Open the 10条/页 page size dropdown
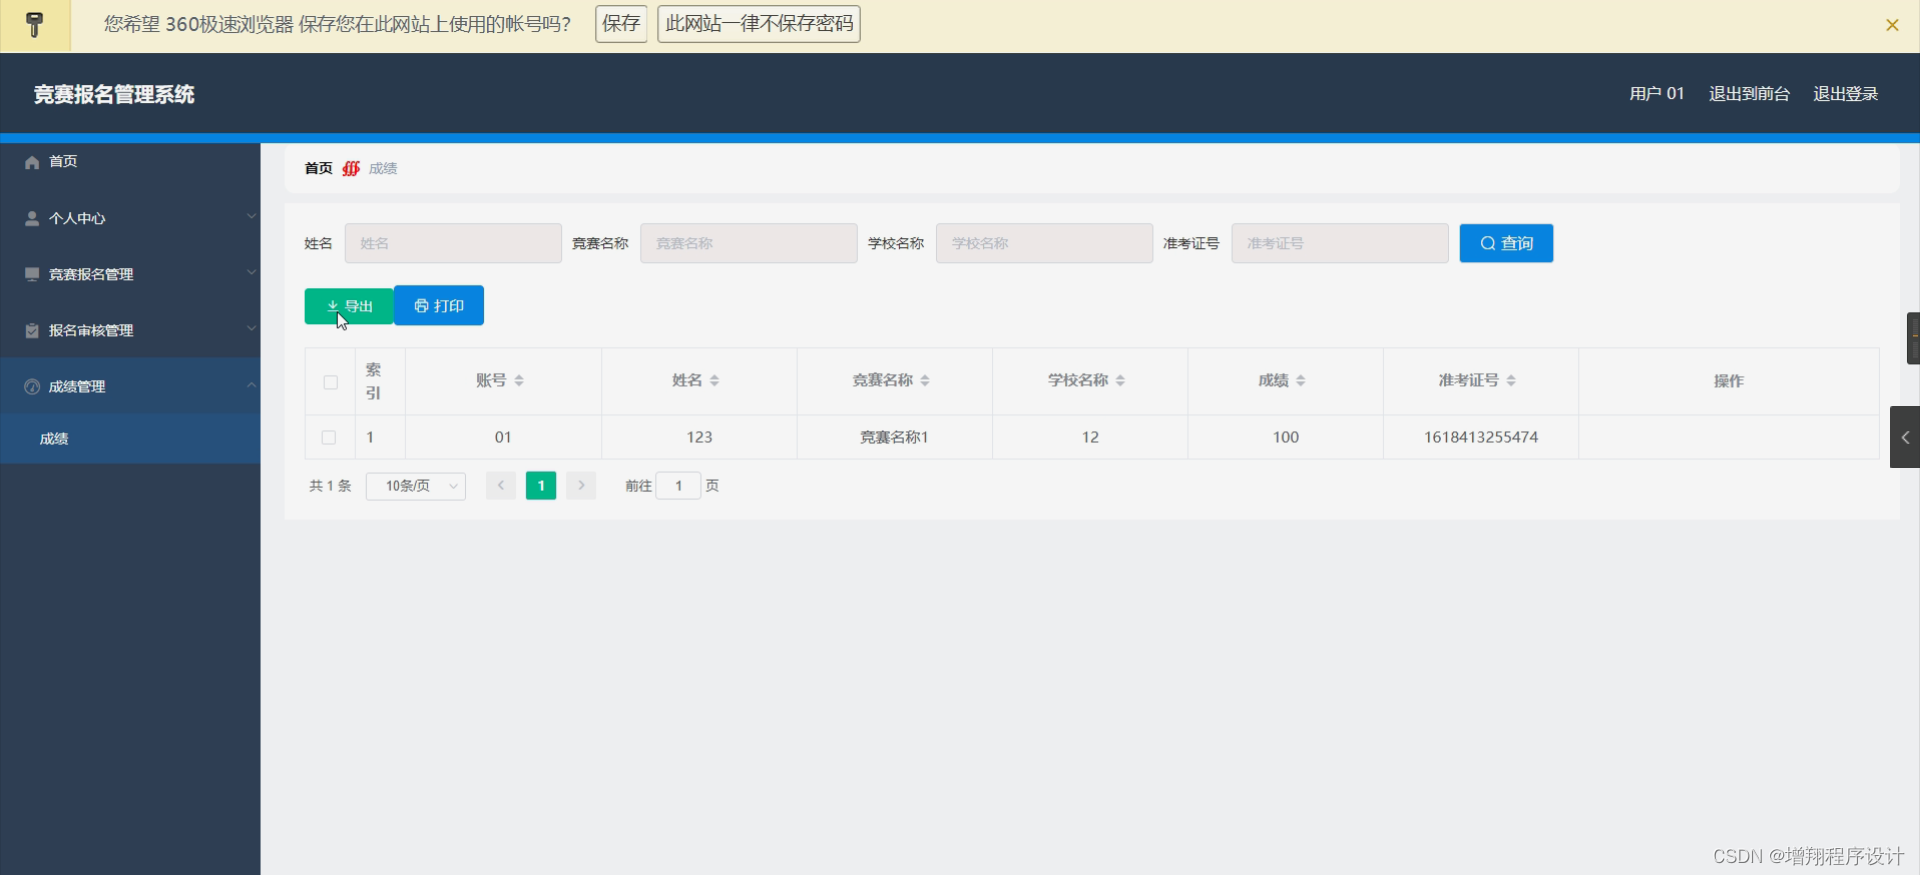Screen dimensions: 1920x875 [x=416, y=486]
